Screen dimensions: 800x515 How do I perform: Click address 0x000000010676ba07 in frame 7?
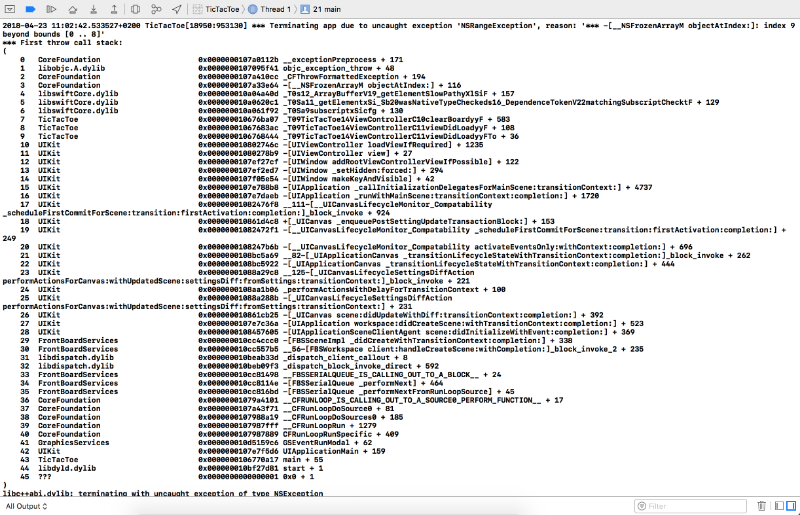(x=238, y=119)
